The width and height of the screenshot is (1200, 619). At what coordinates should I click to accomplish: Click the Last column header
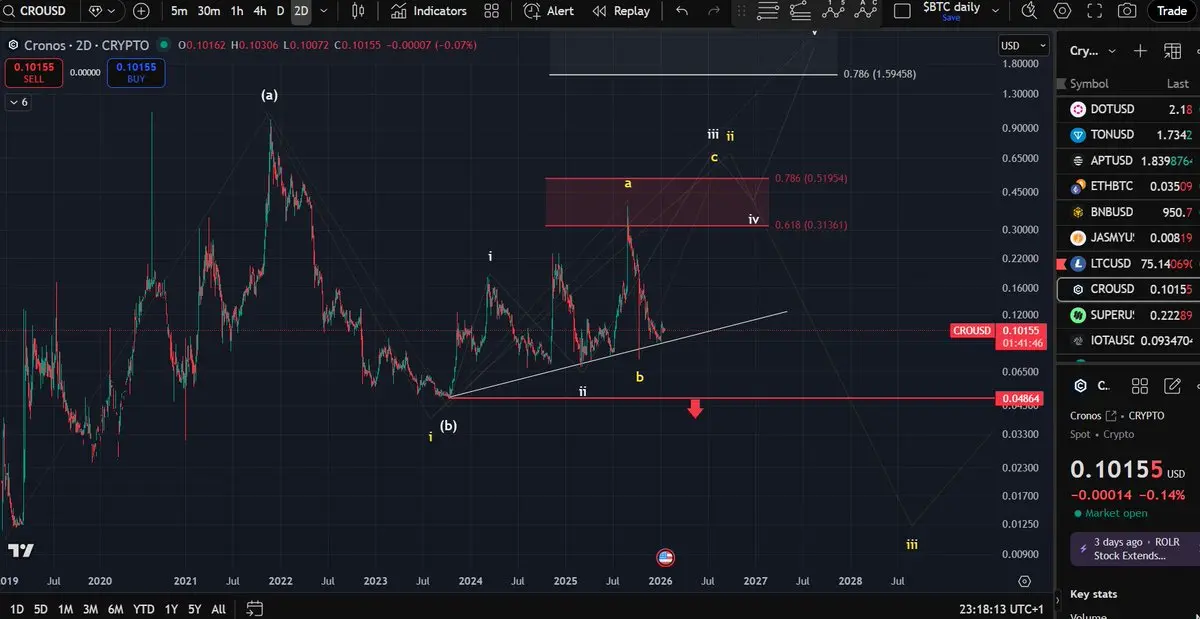click(x=1177, y=84)
